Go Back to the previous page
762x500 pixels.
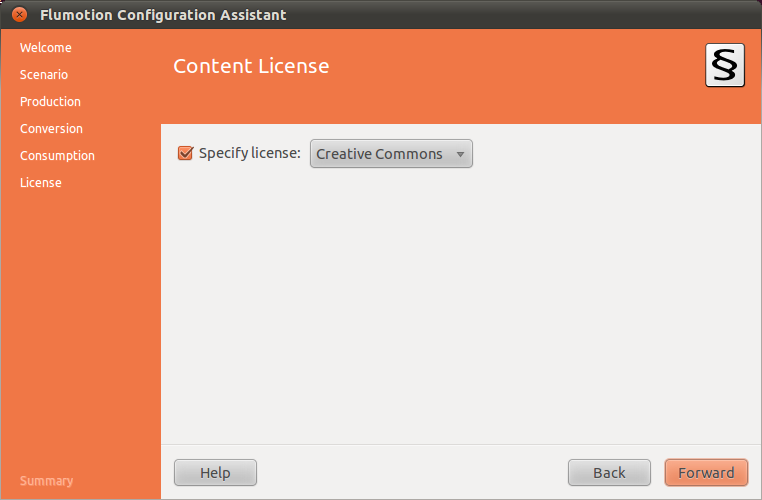click(609, 473)
